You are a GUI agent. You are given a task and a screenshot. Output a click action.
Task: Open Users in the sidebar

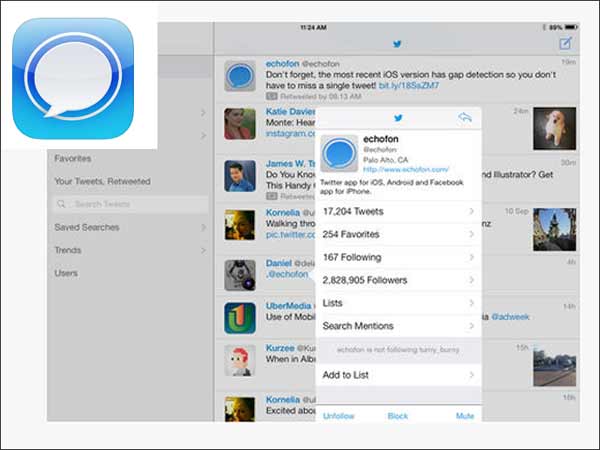[x=66, y=273]
